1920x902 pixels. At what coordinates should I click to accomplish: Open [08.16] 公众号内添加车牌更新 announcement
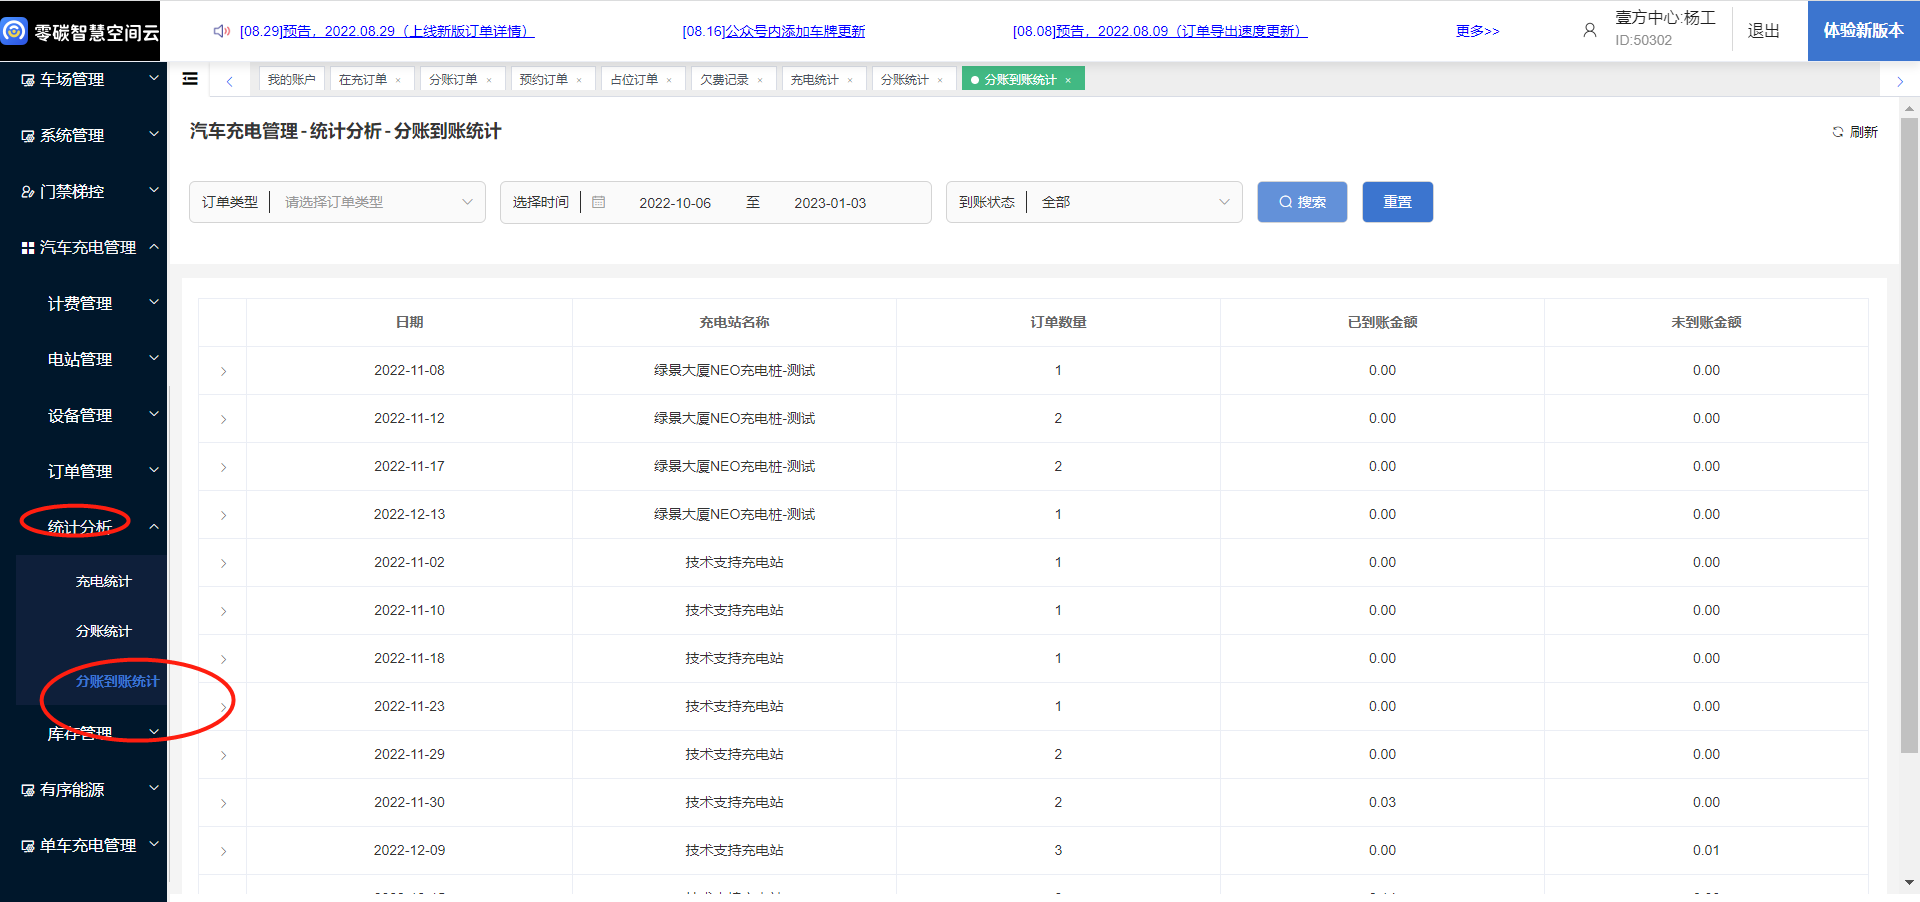[x=774, y=31]
